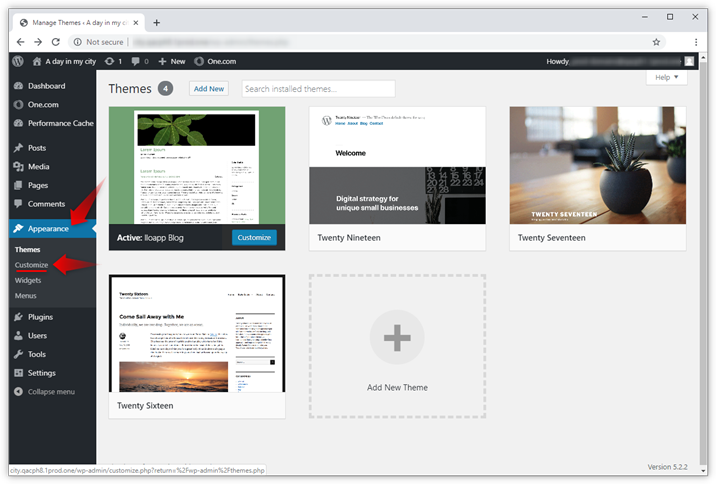Image resolution: width=716 pixels, height=484 pixels.
Task: Select the Twenty Seventeen theme thumbnail
Action: click(598, 165)
